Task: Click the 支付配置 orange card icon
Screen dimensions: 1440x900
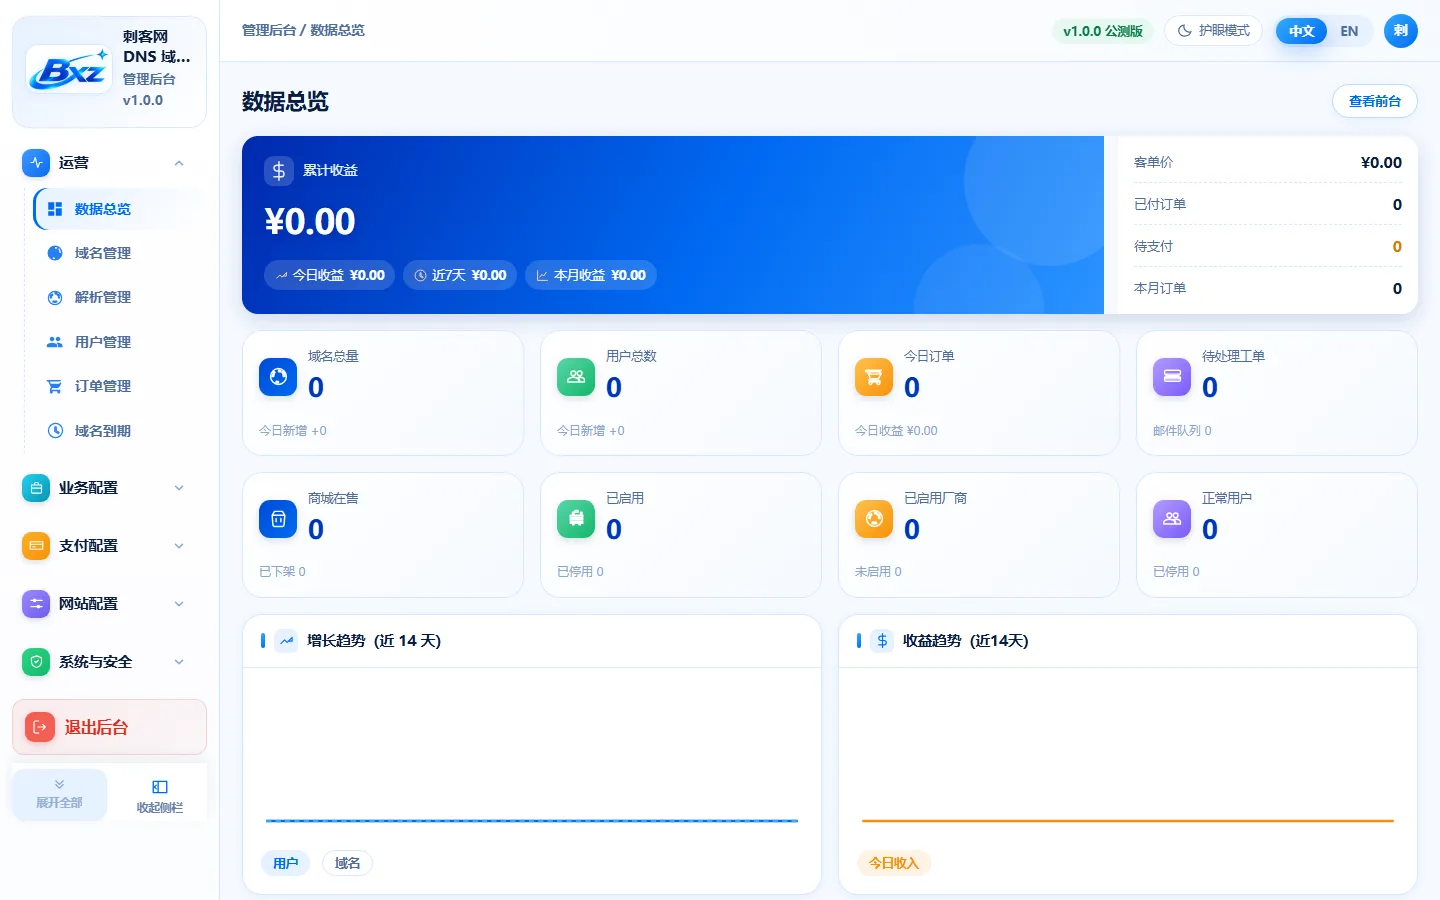Action: 36,546
